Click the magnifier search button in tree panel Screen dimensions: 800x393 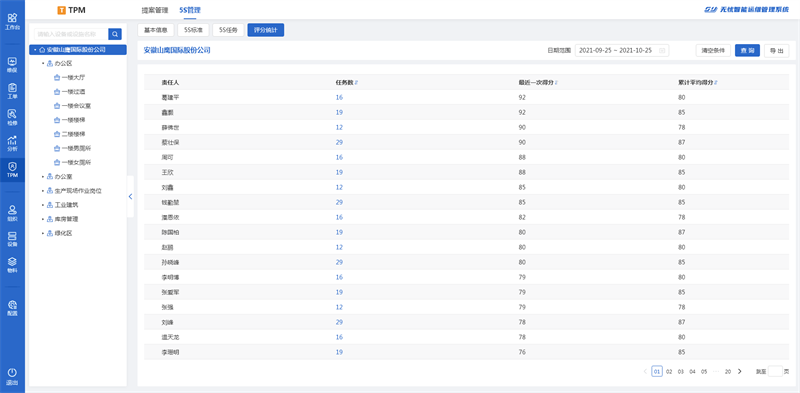[x=115, y=34]
